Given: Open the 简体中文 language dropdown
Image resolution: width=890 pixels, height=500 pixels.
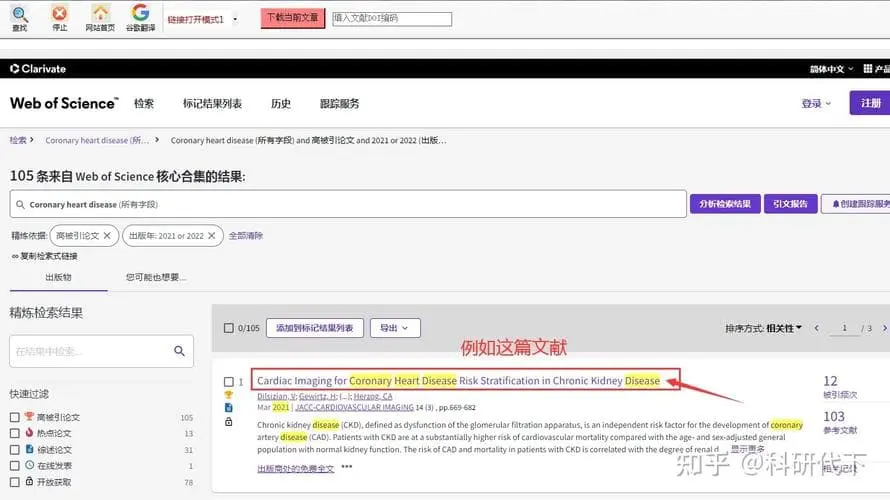Looking at the screenshot, I should click(831, 69).
